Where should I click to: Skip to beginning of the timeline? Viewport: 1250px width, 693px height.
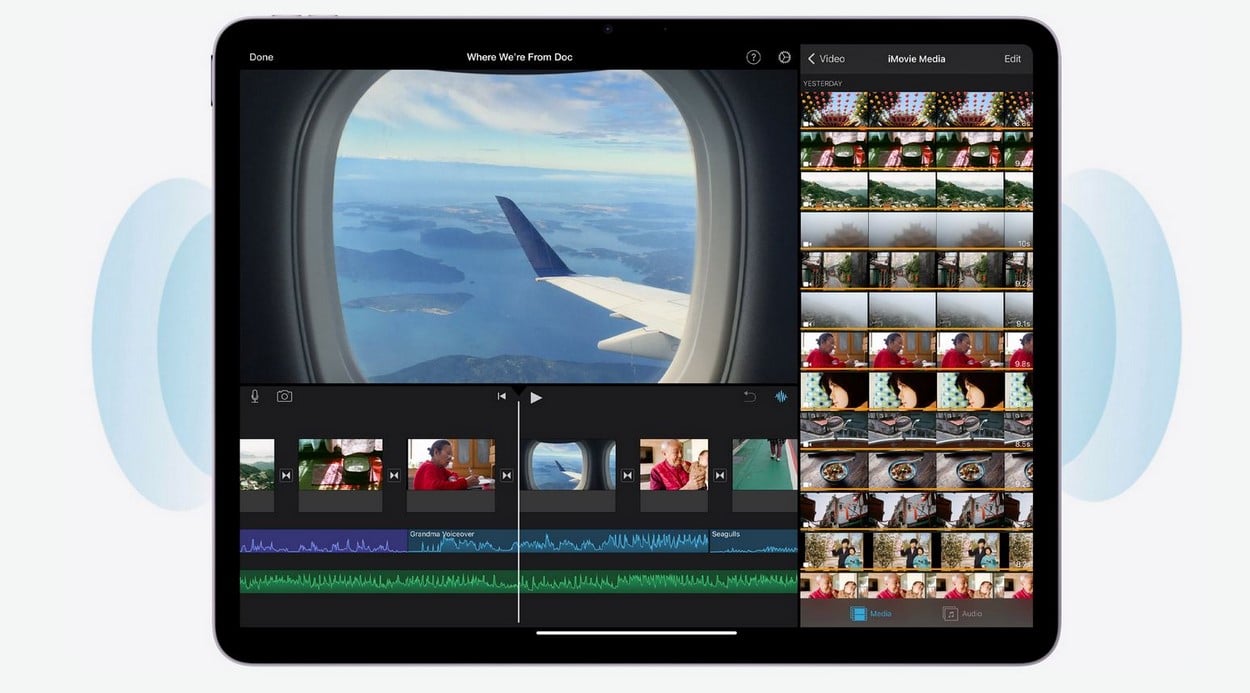[502, 397]
